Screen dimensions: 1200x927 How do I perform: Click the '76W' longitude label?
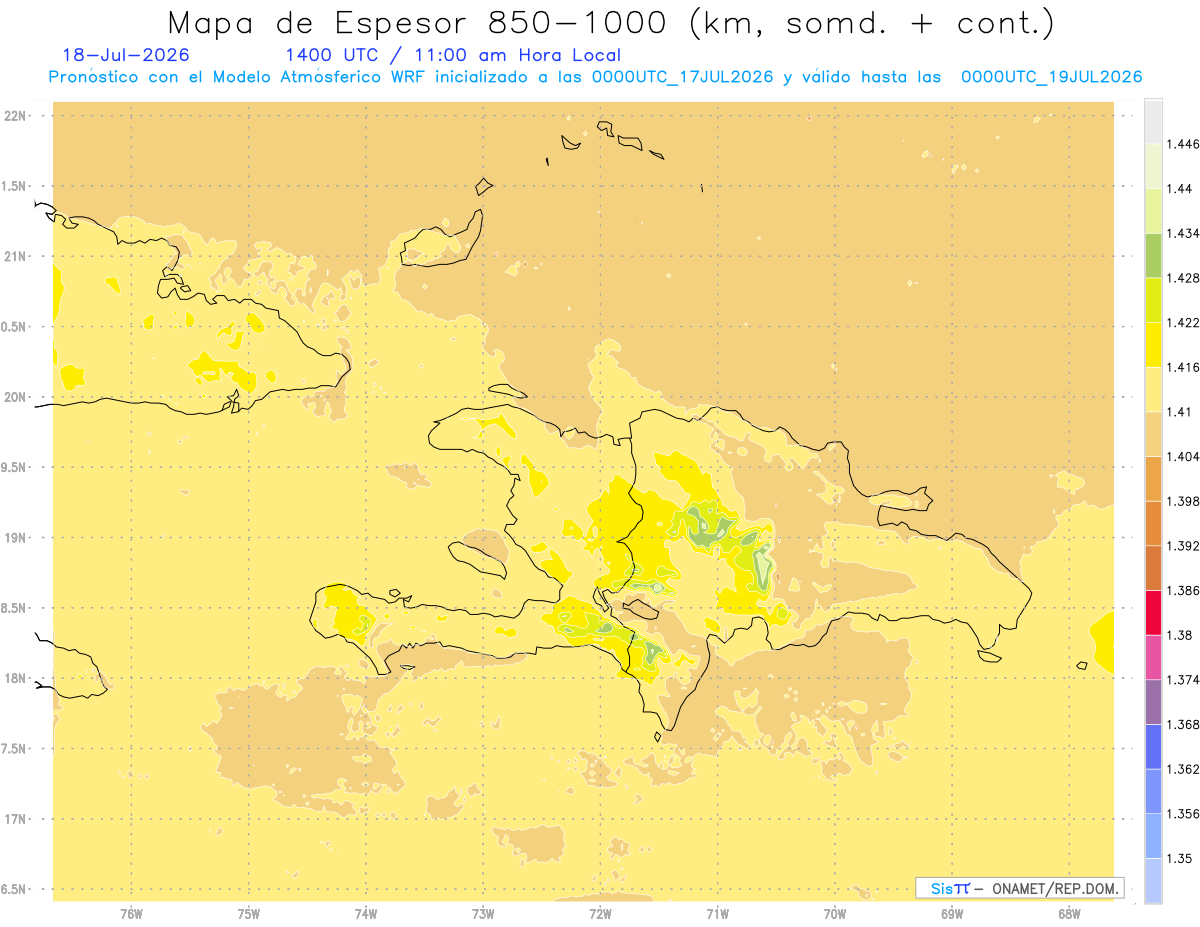131,914
